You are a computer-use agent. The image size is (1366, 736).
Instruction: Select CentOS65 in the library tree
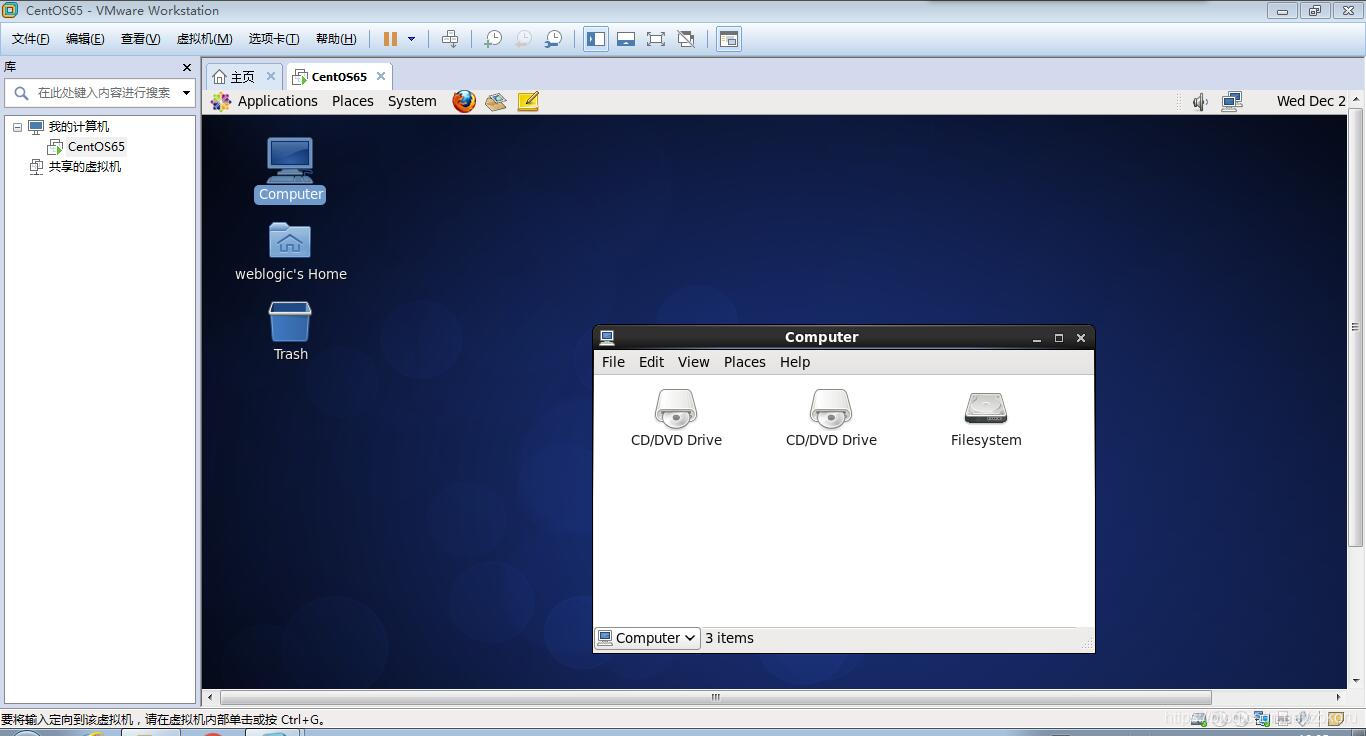click(96, 147)
